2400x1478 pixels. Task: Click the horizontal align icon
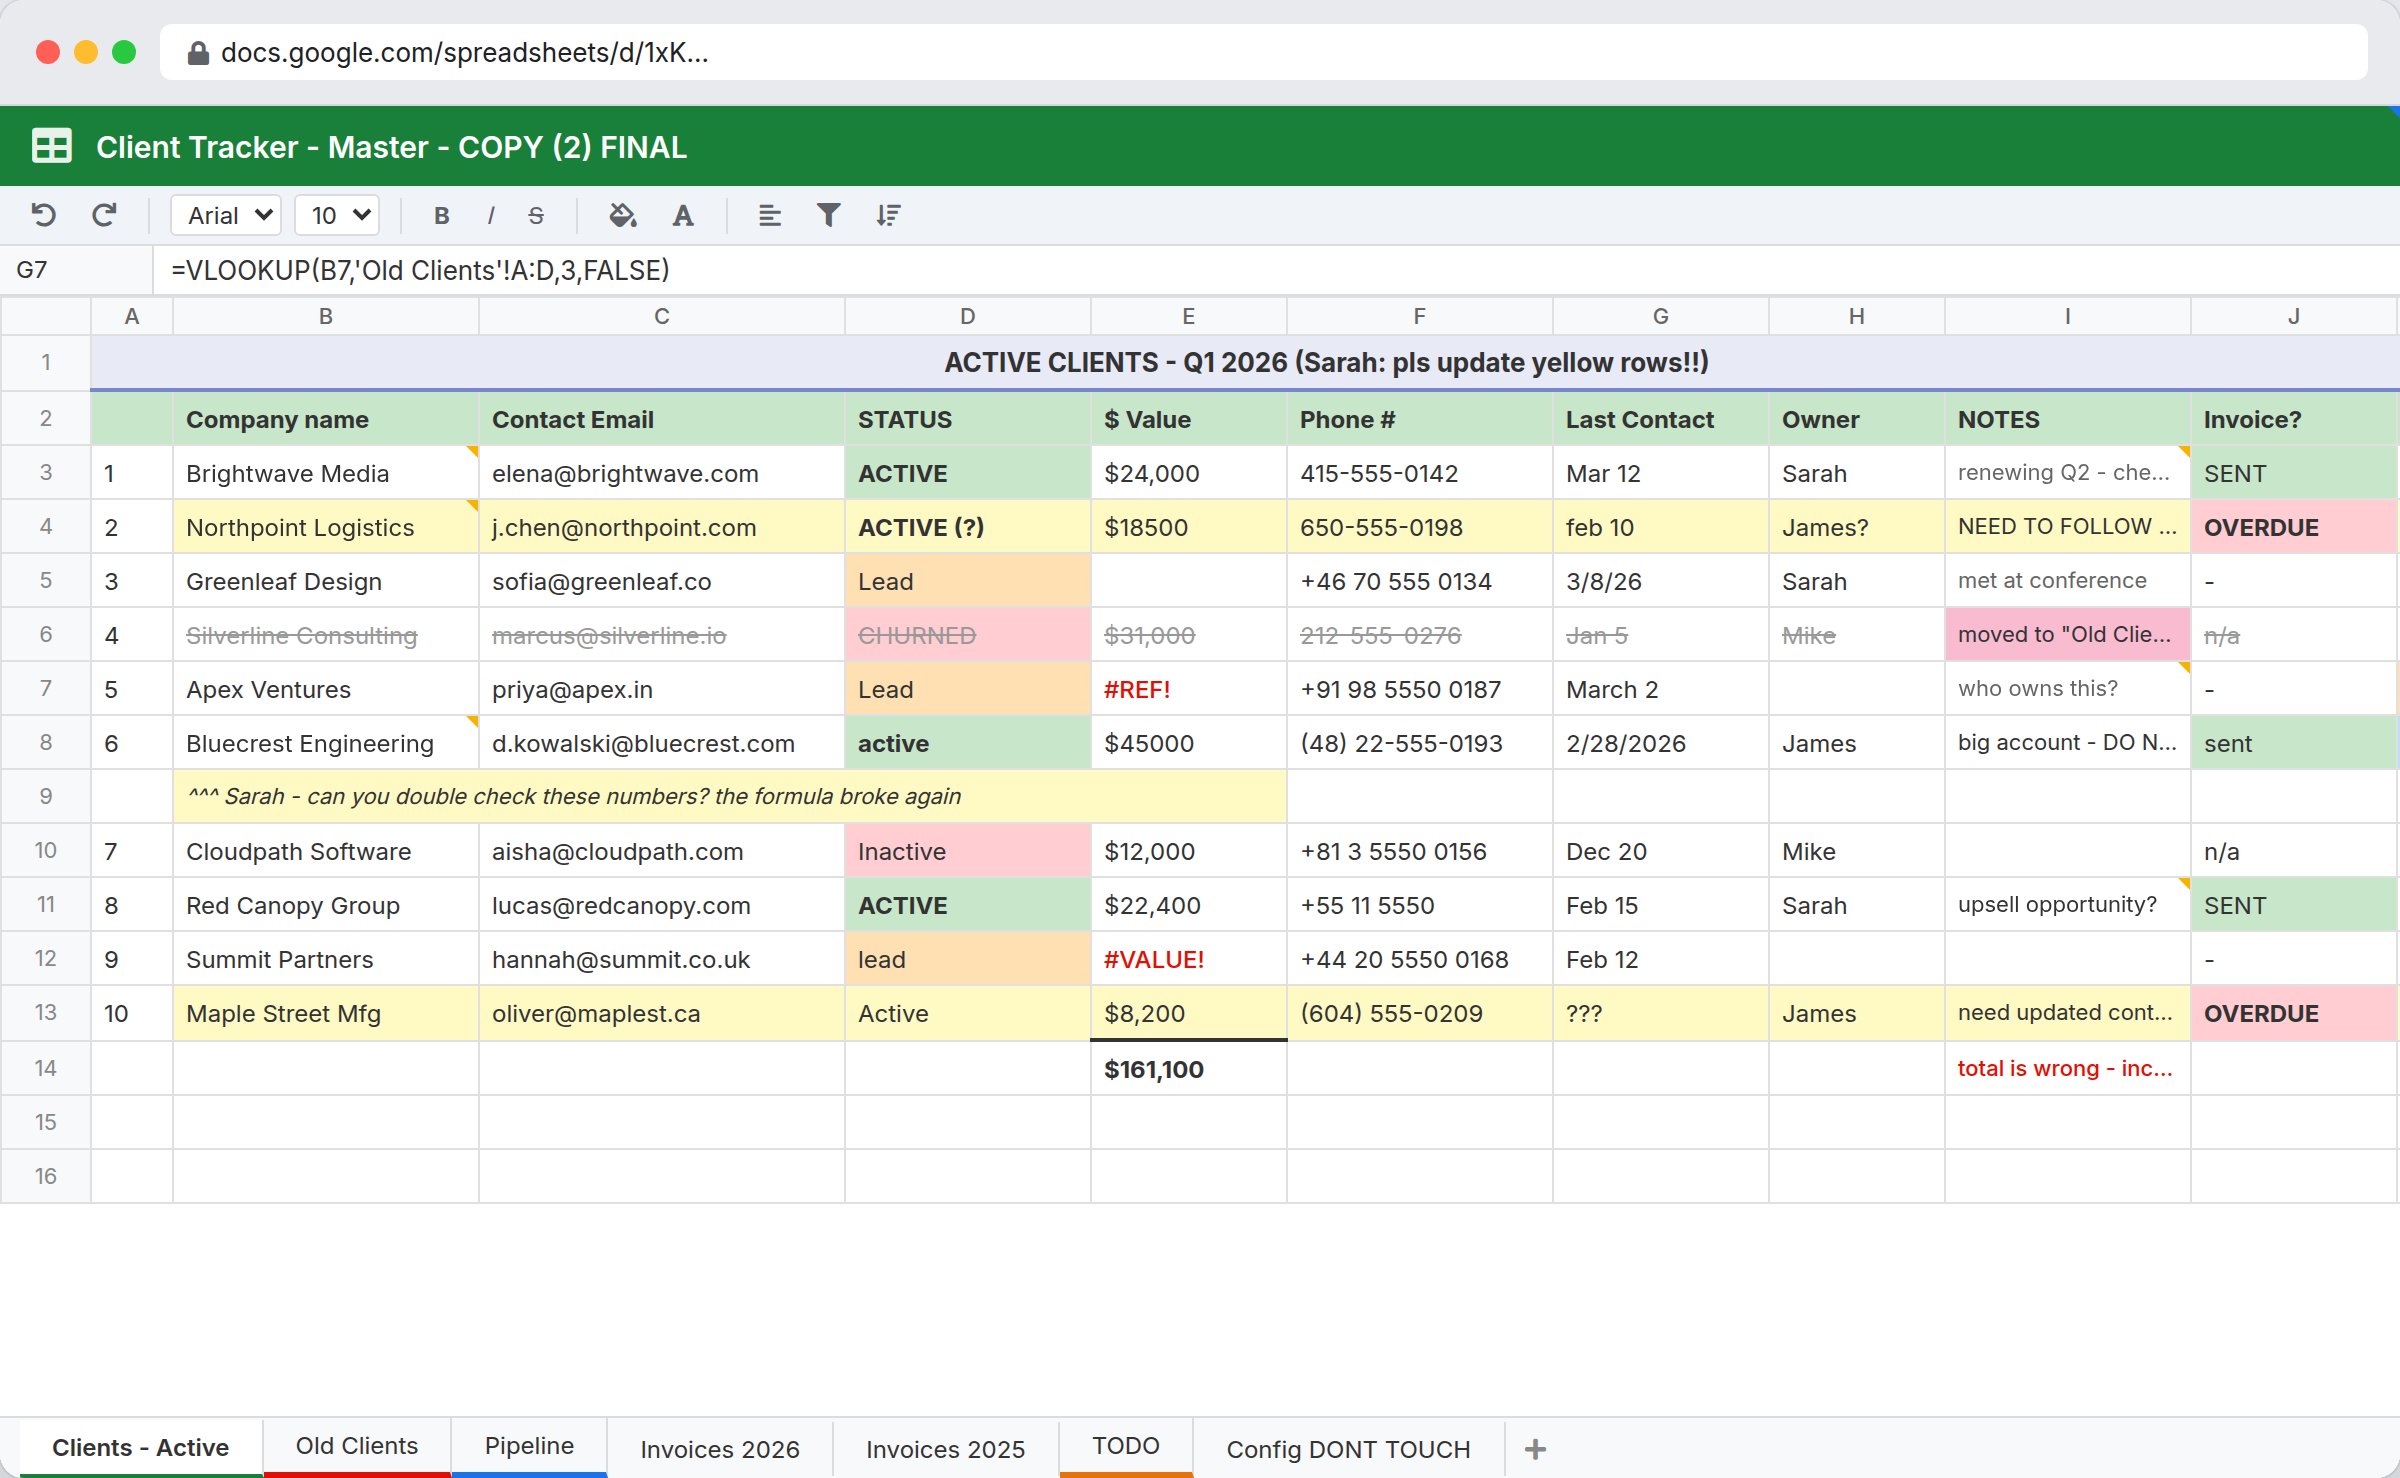[768, 215]
